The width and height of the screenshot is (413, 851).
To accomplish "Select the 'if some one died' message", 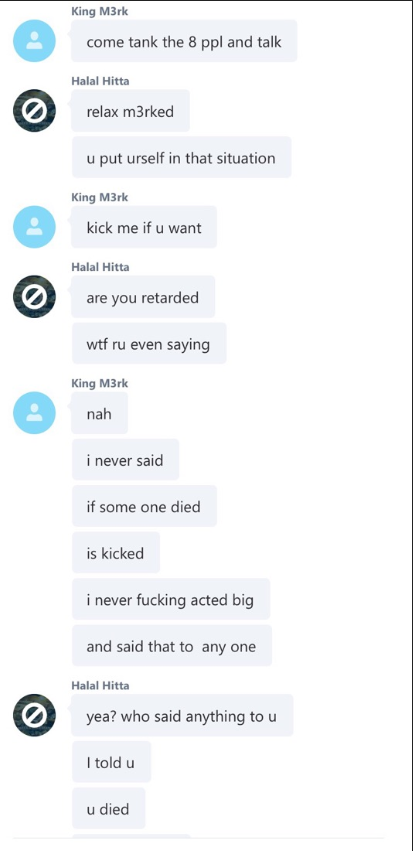I will 144,506.
